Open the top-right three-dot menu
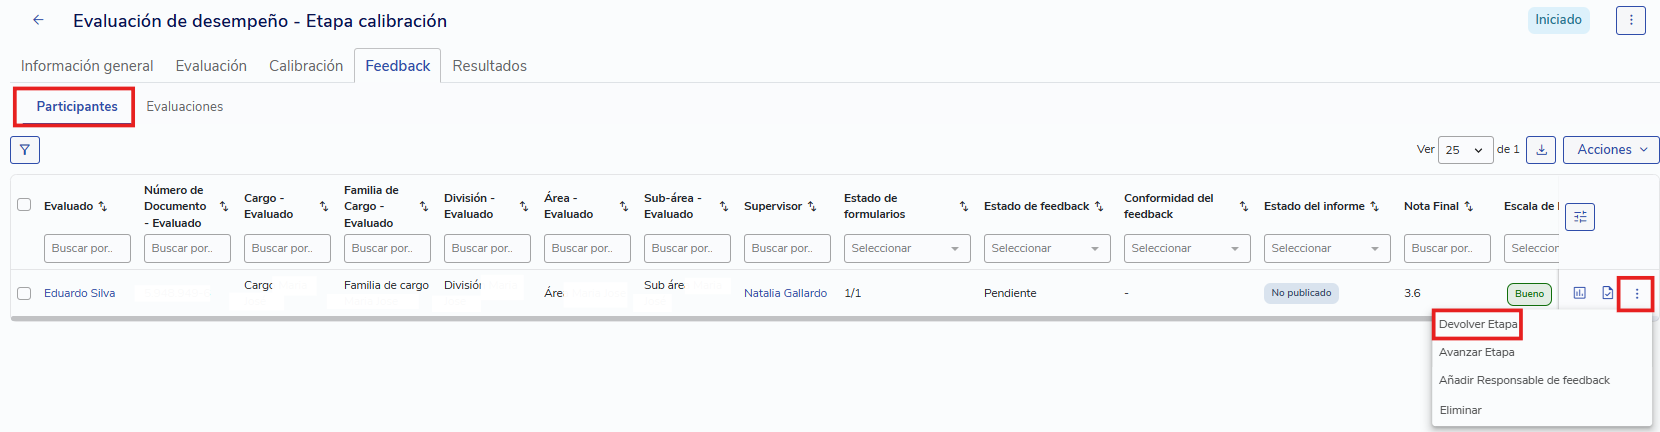This screenshot has width=1660, height=432. pos(1631,20)
